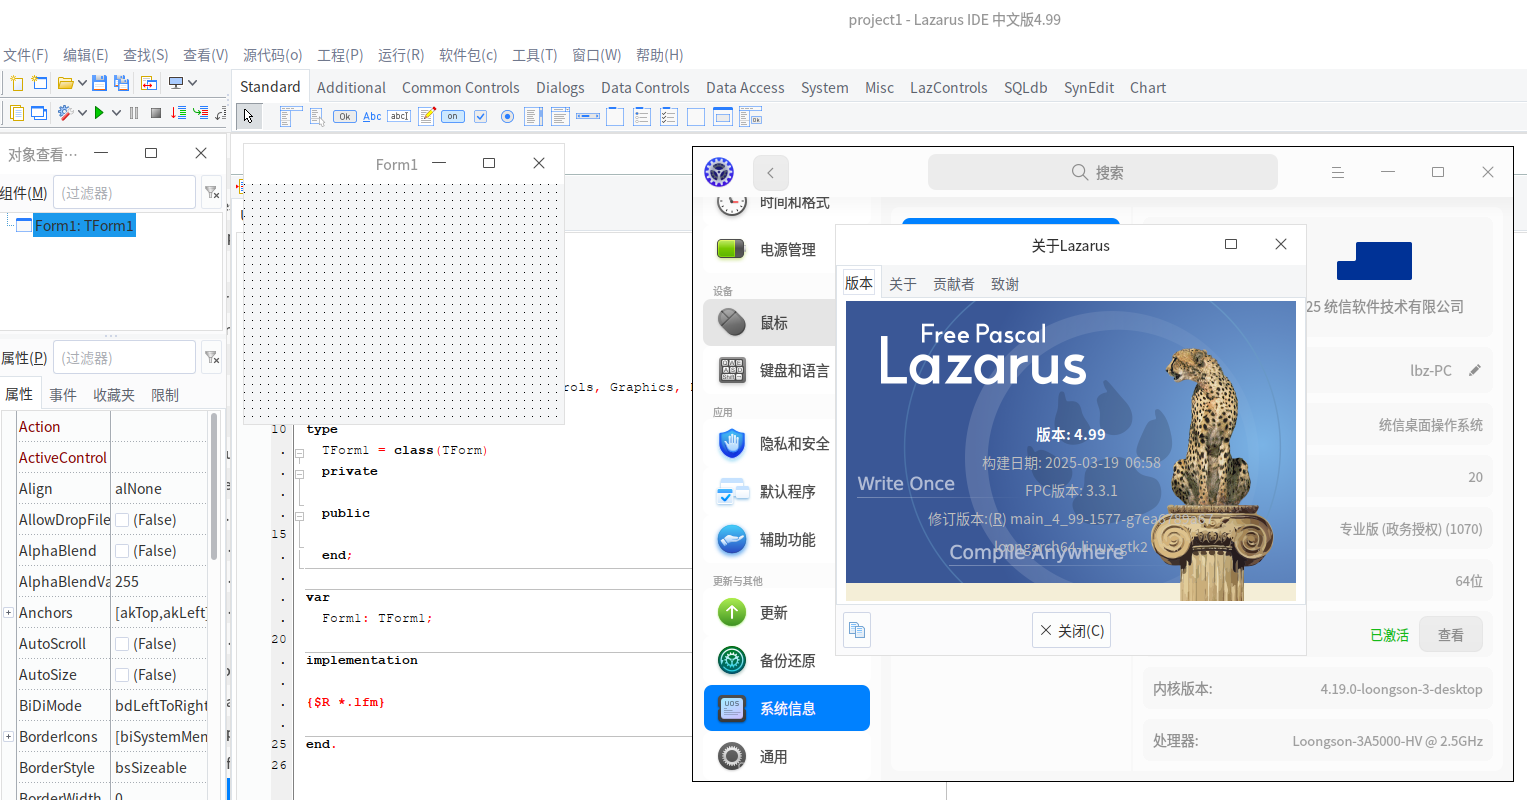
Task: Toggle the AlphaBlend checkbox
Action: (122, 551)
